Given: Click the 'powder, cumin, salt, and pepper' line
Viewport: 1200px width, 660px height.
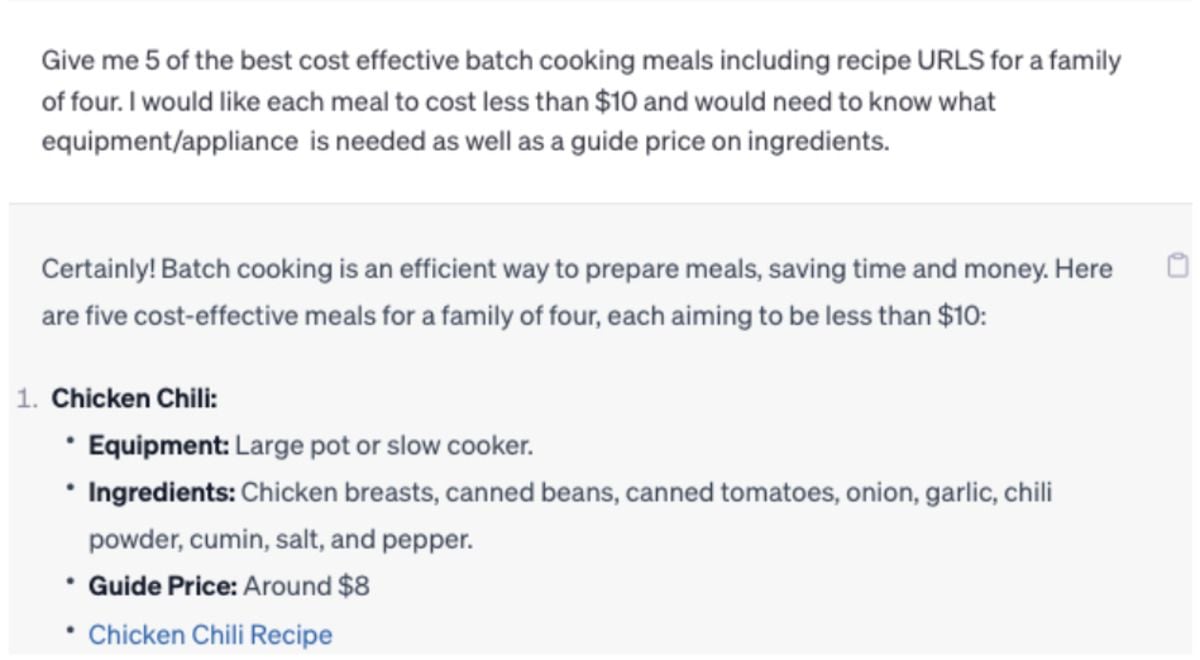Looking at the screenshot, I should pyautogui.click(x=281, y=541).
